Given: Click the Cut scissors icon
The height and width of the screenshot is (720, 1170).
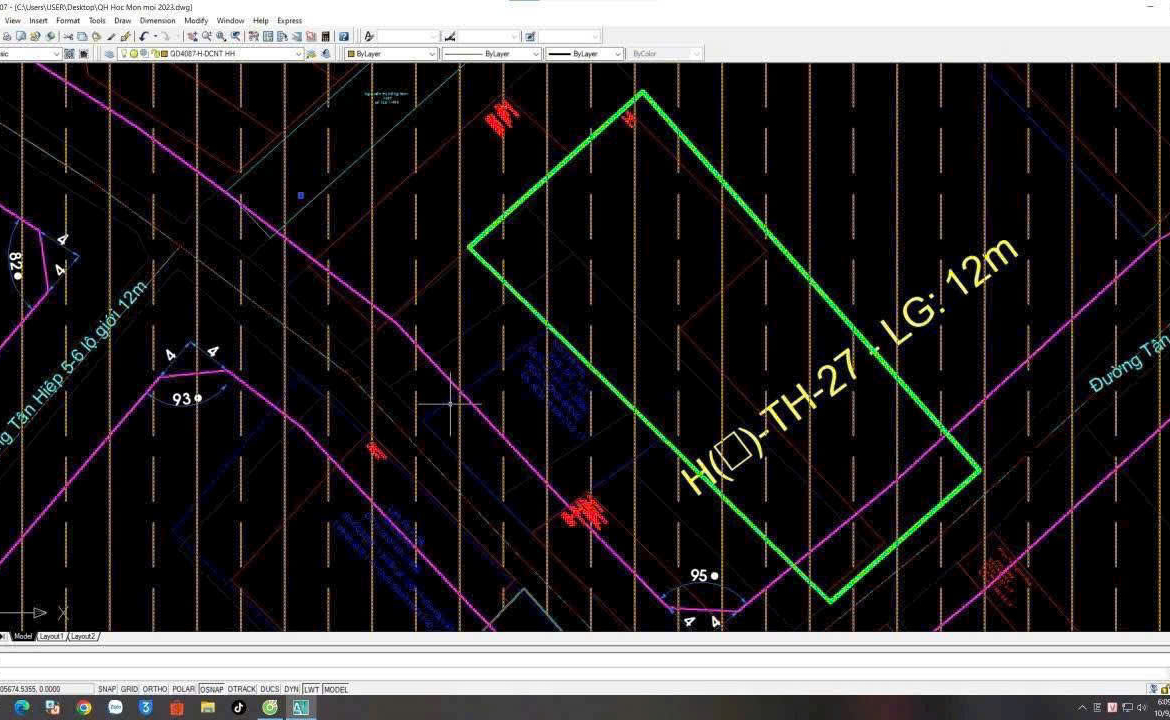Looking at the screenshot, I should point(68,36).
